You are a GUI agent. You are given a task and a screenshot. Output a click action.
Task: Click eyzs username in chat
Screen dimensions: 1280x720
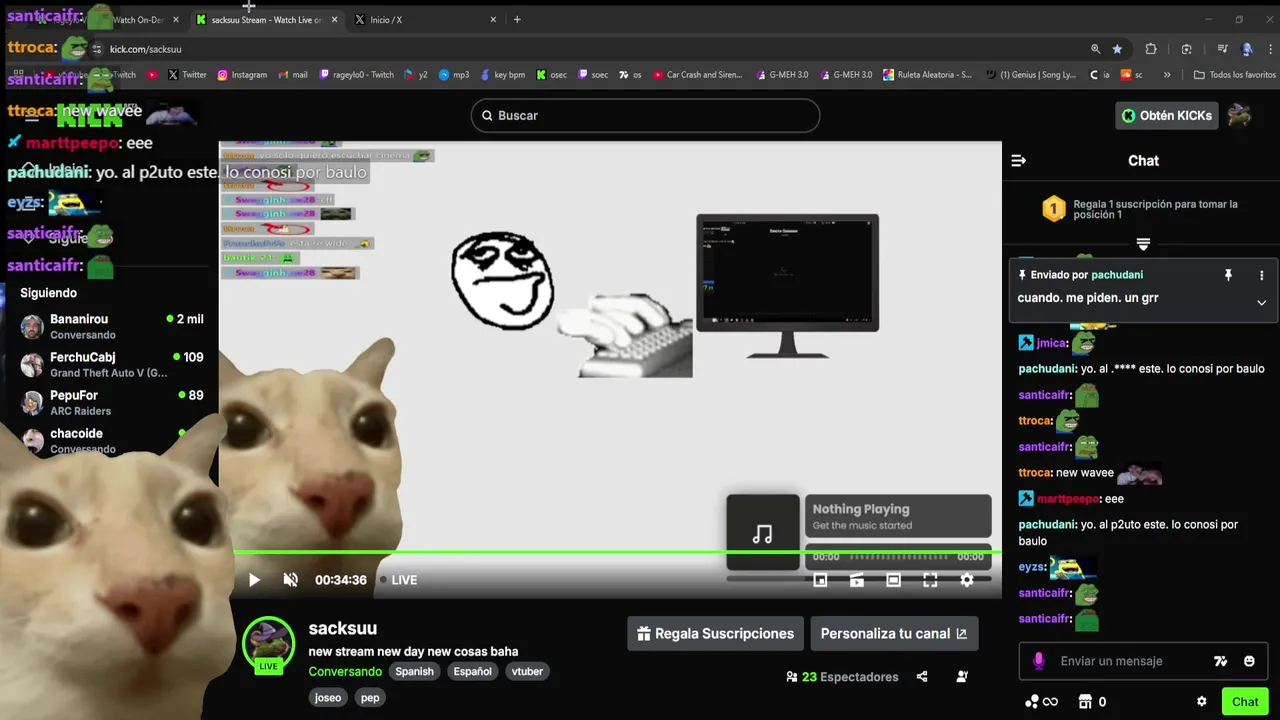point(1032,567)
